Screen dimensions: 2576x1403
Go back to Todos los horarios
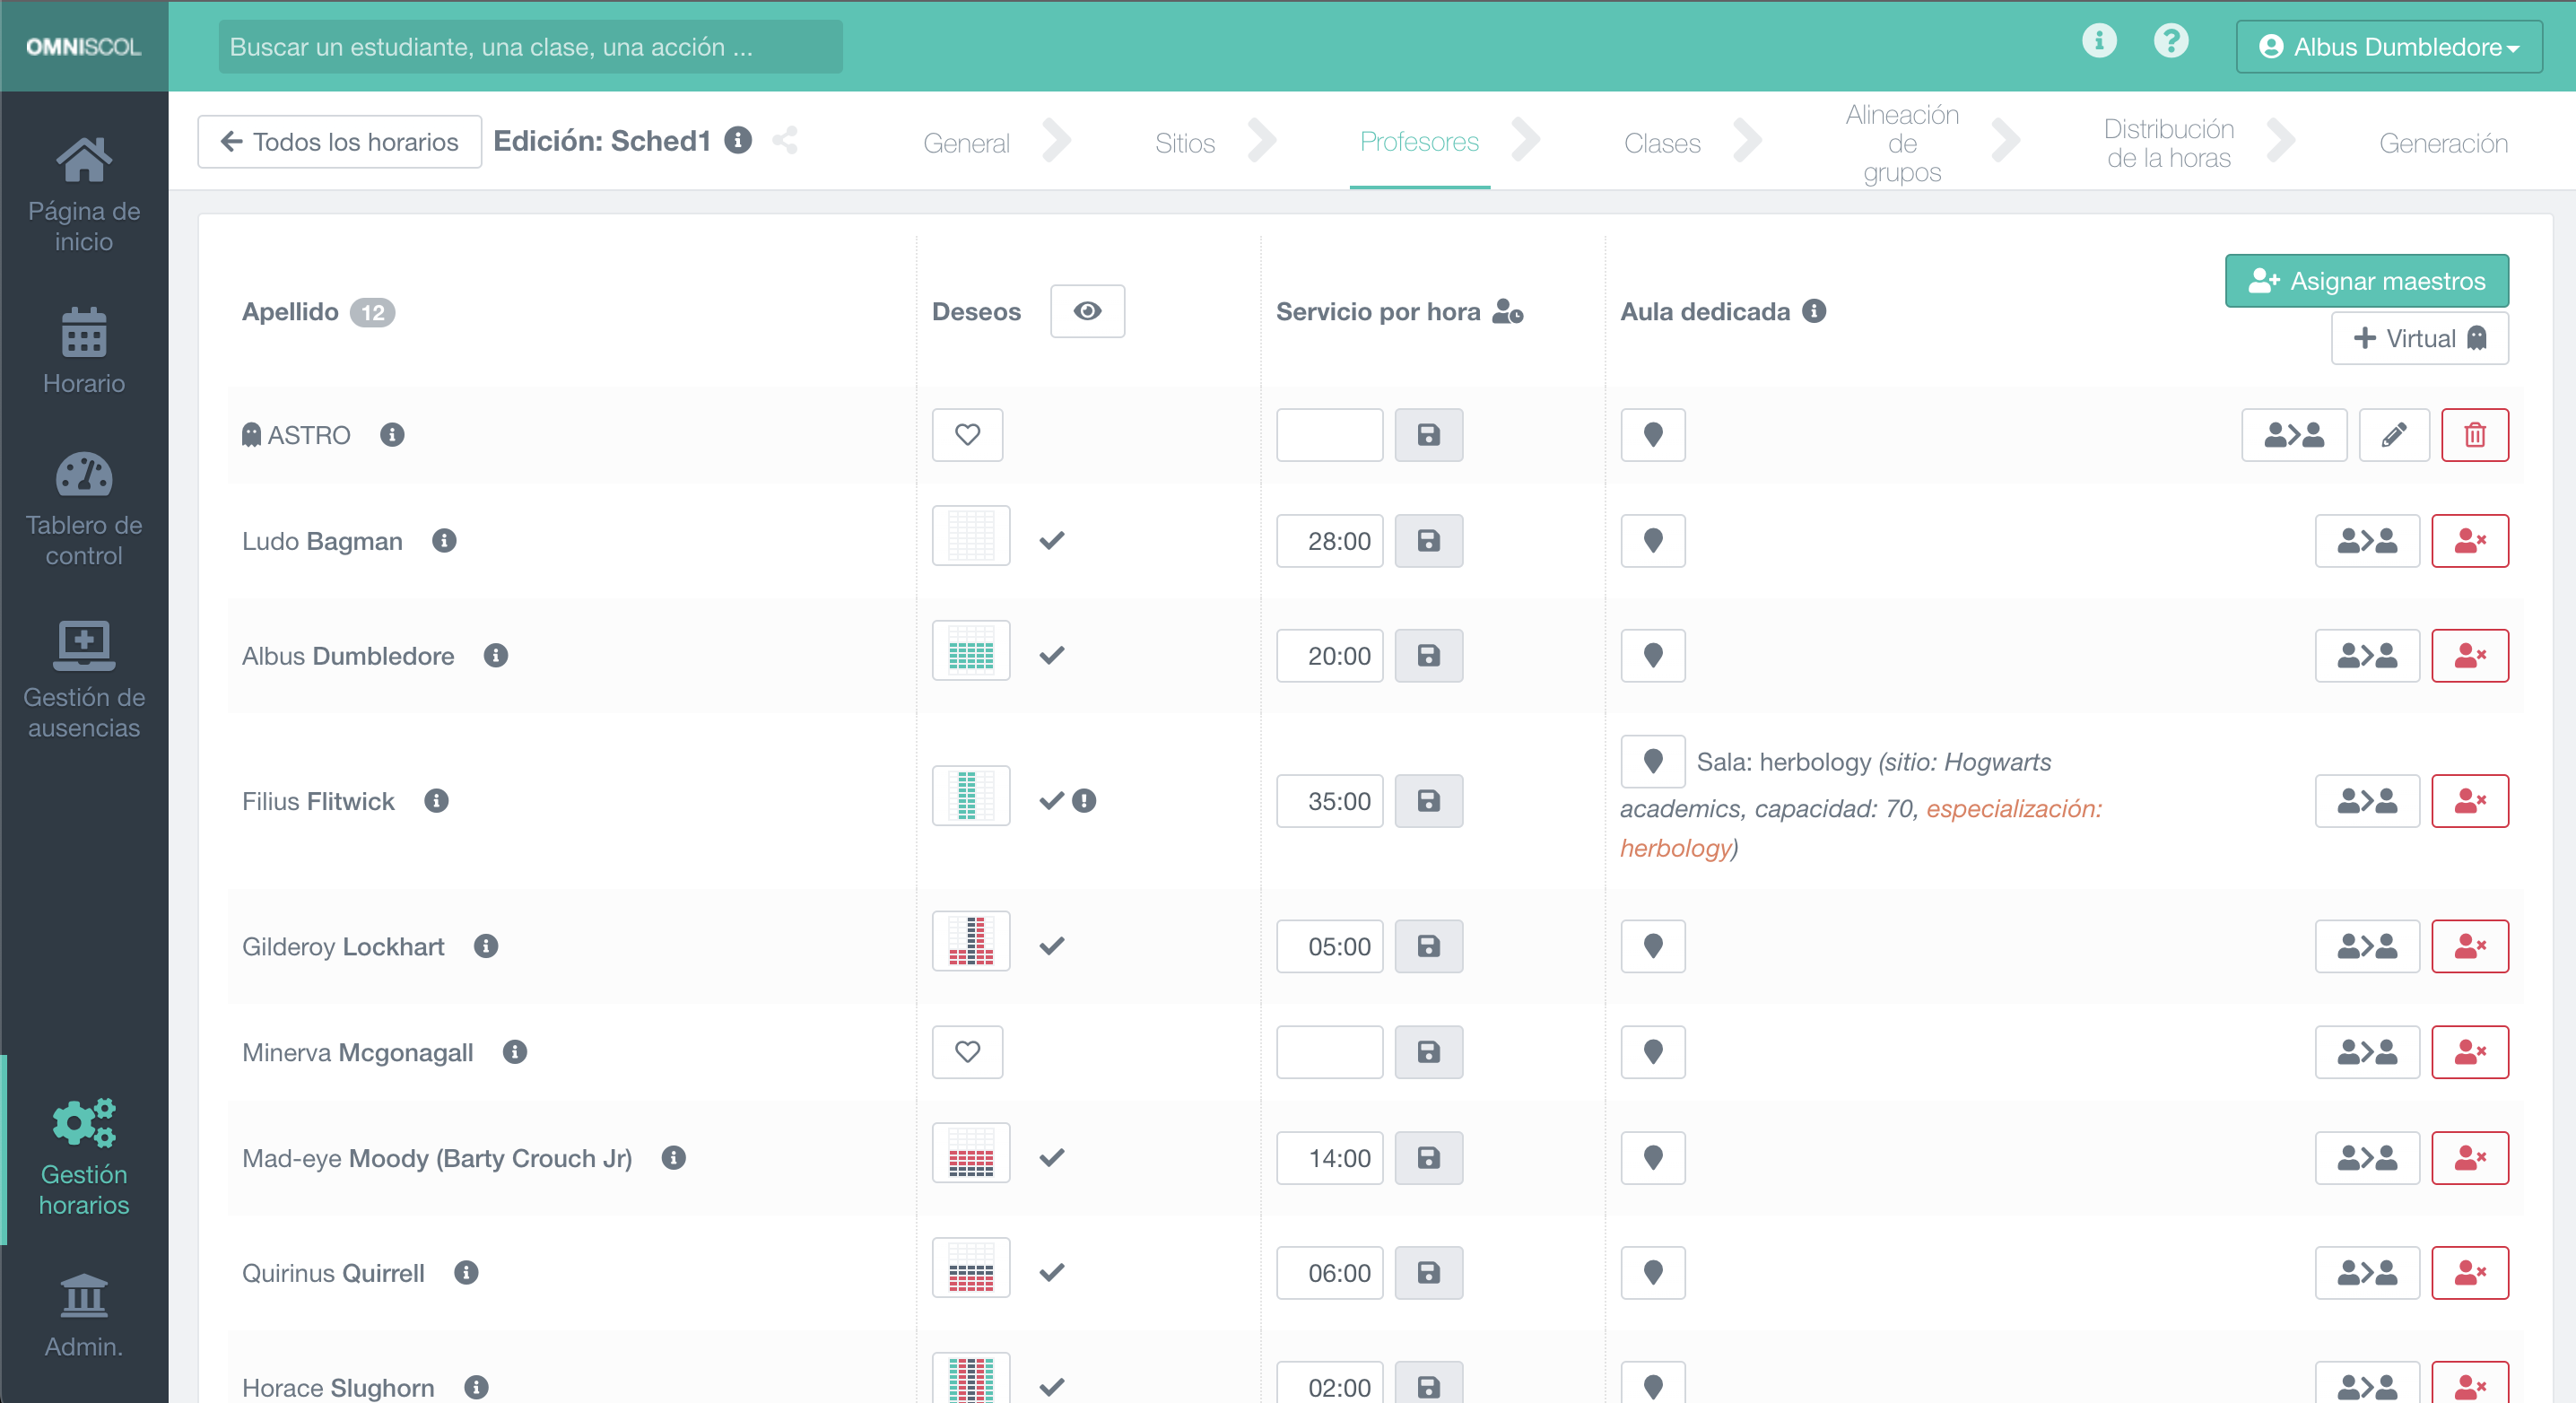339,142
